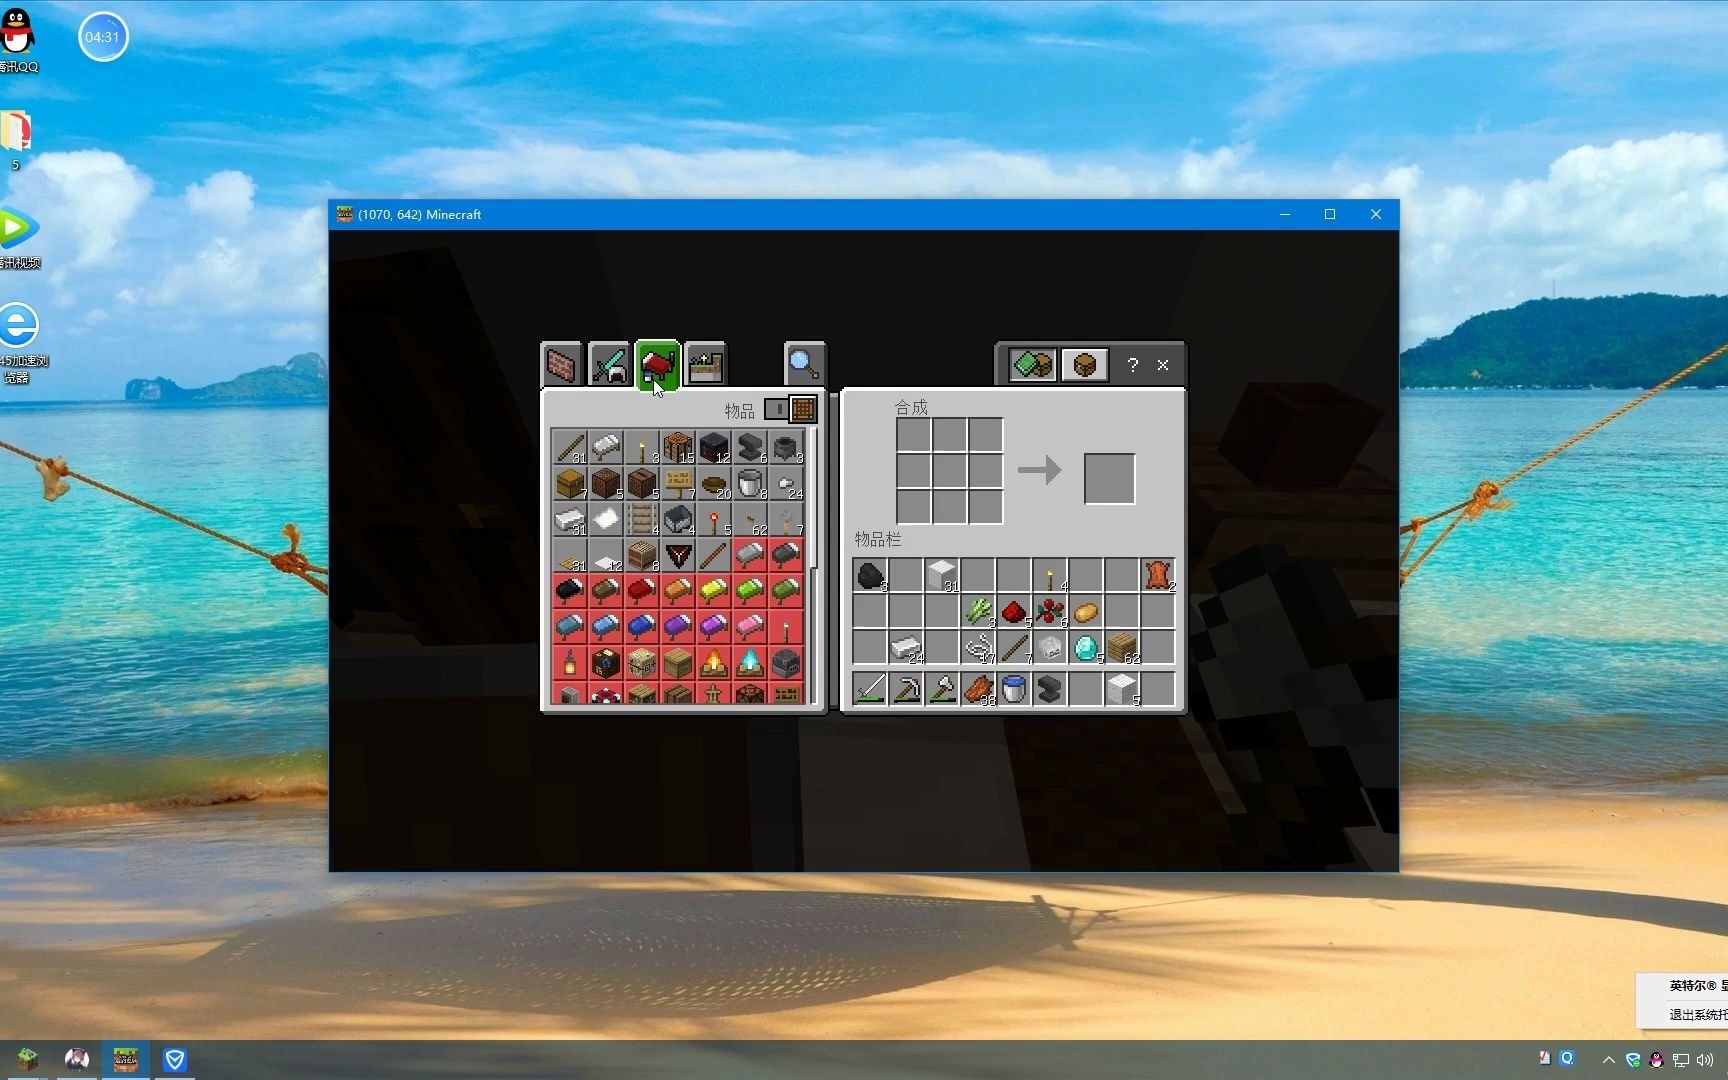Screen dimensions: 1728x1080
Task: Click the top-left crafting grid slot
Action: [x=914, y=435]
